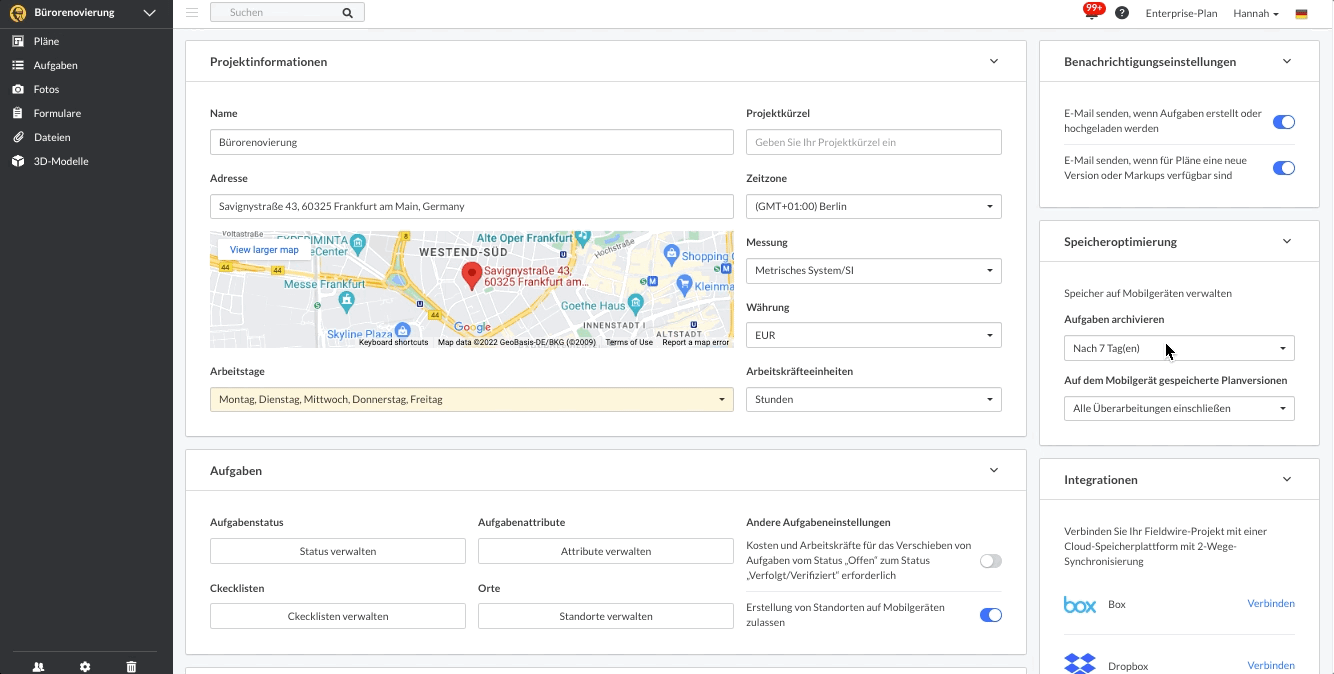The width and height of the screenshot is (1334, 674).
Task: Click Verbinden link for Box
Action: 1271,604
